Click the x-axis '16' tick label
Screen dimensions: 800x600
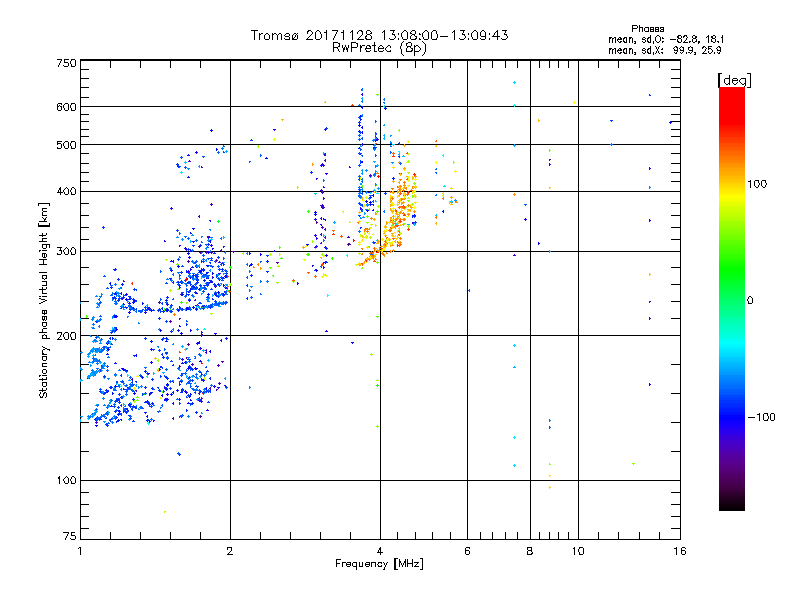pyautogui.click(x=680, y=551)
